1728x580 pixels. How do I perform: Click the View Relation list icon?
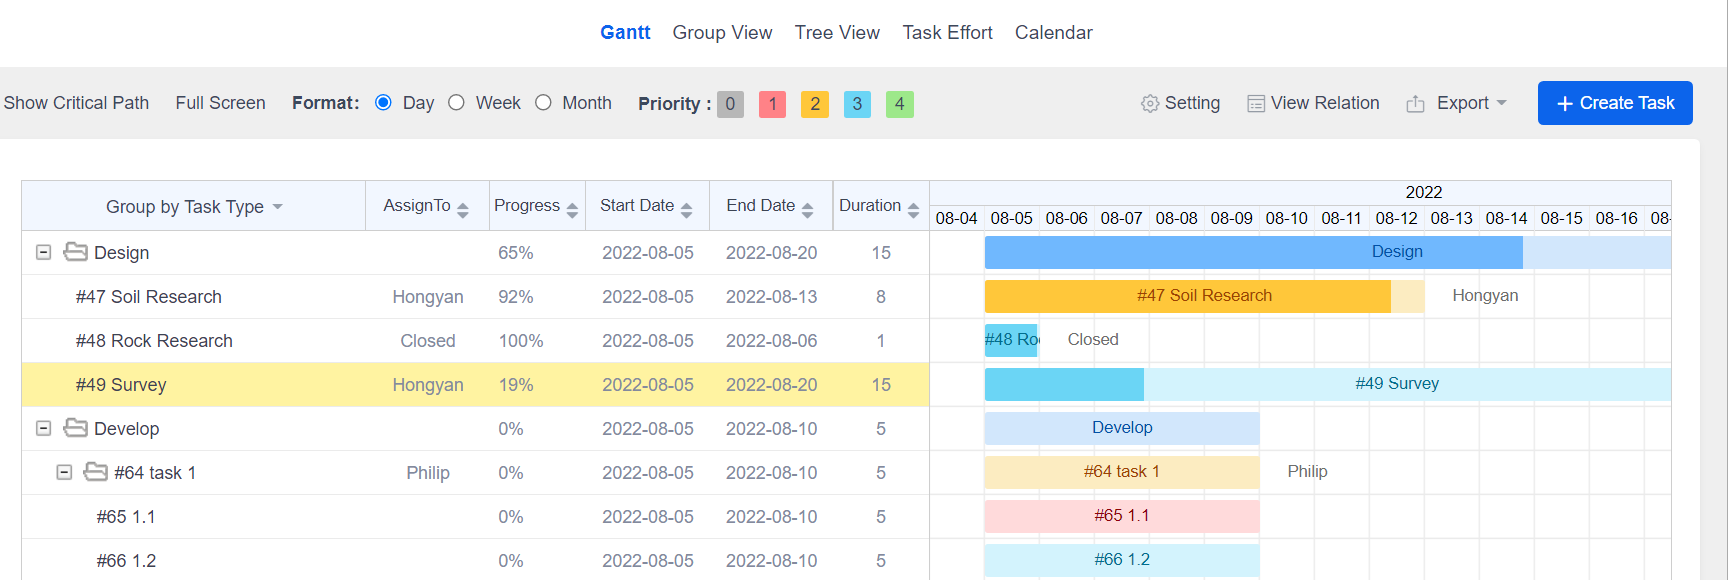pos(1256,104)
